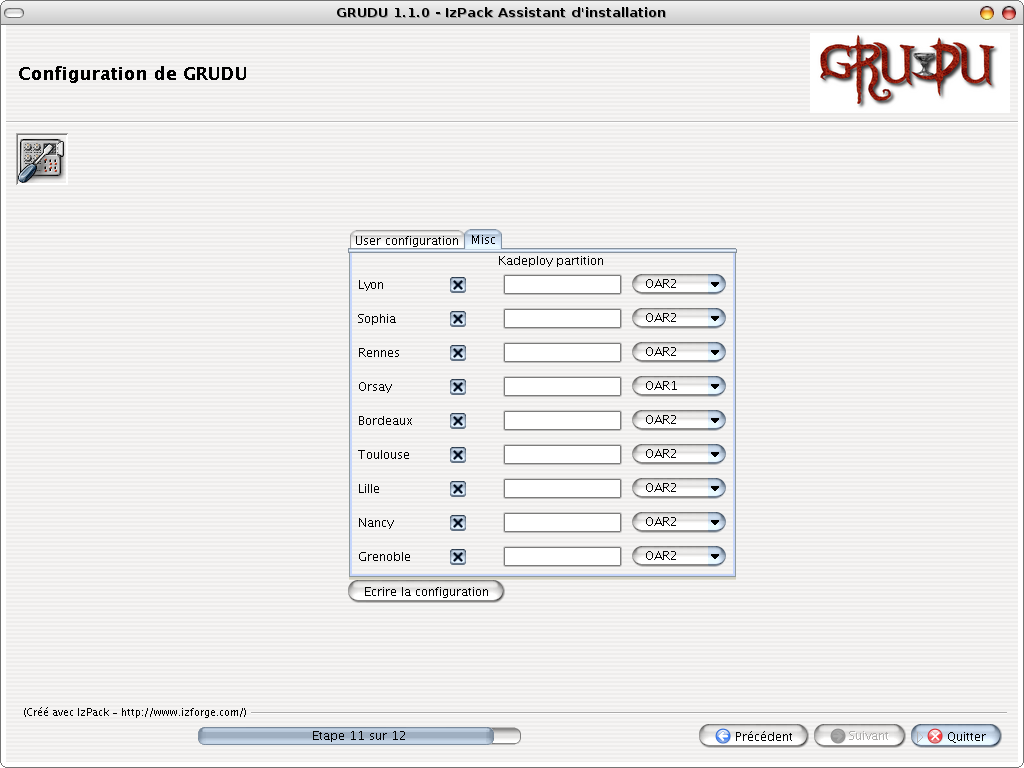This screenshot has width=1024, height=768.
Task: Toggle the Lille checkbox
Action: (458, 488)
